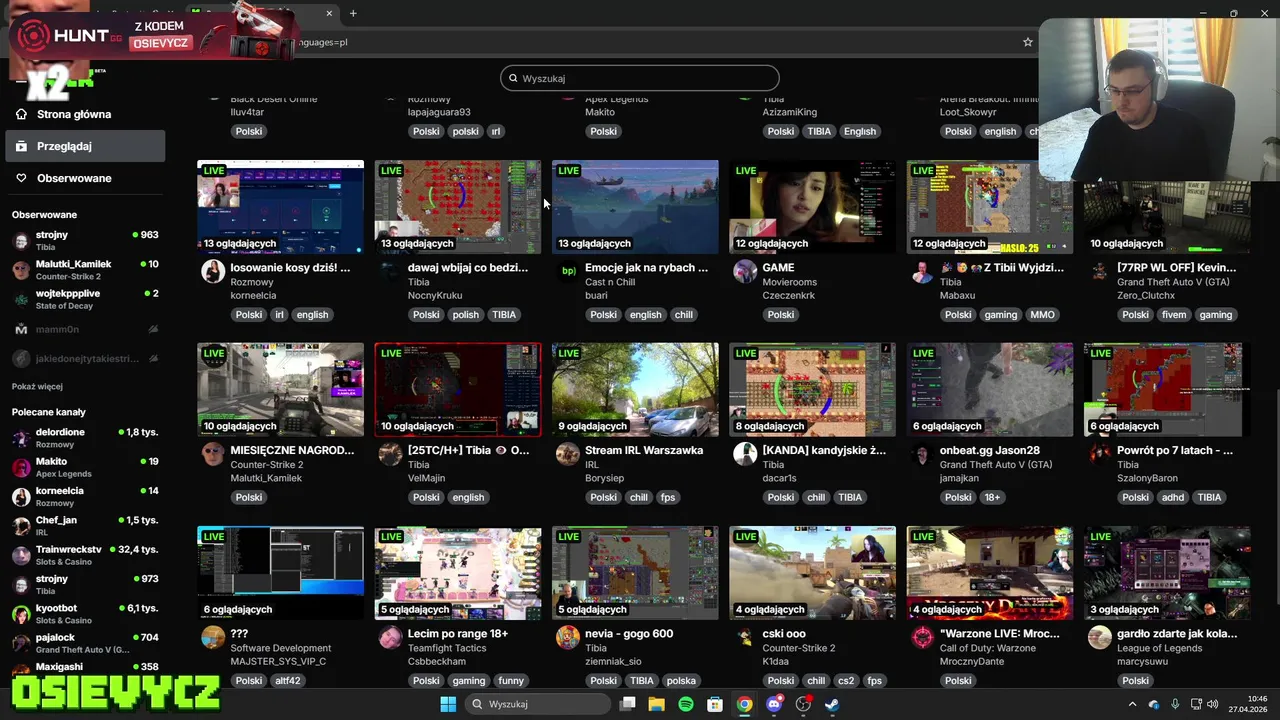Open korneelcia avatar in Polecane kanały
1280x720 pixels.
point(21,497)
